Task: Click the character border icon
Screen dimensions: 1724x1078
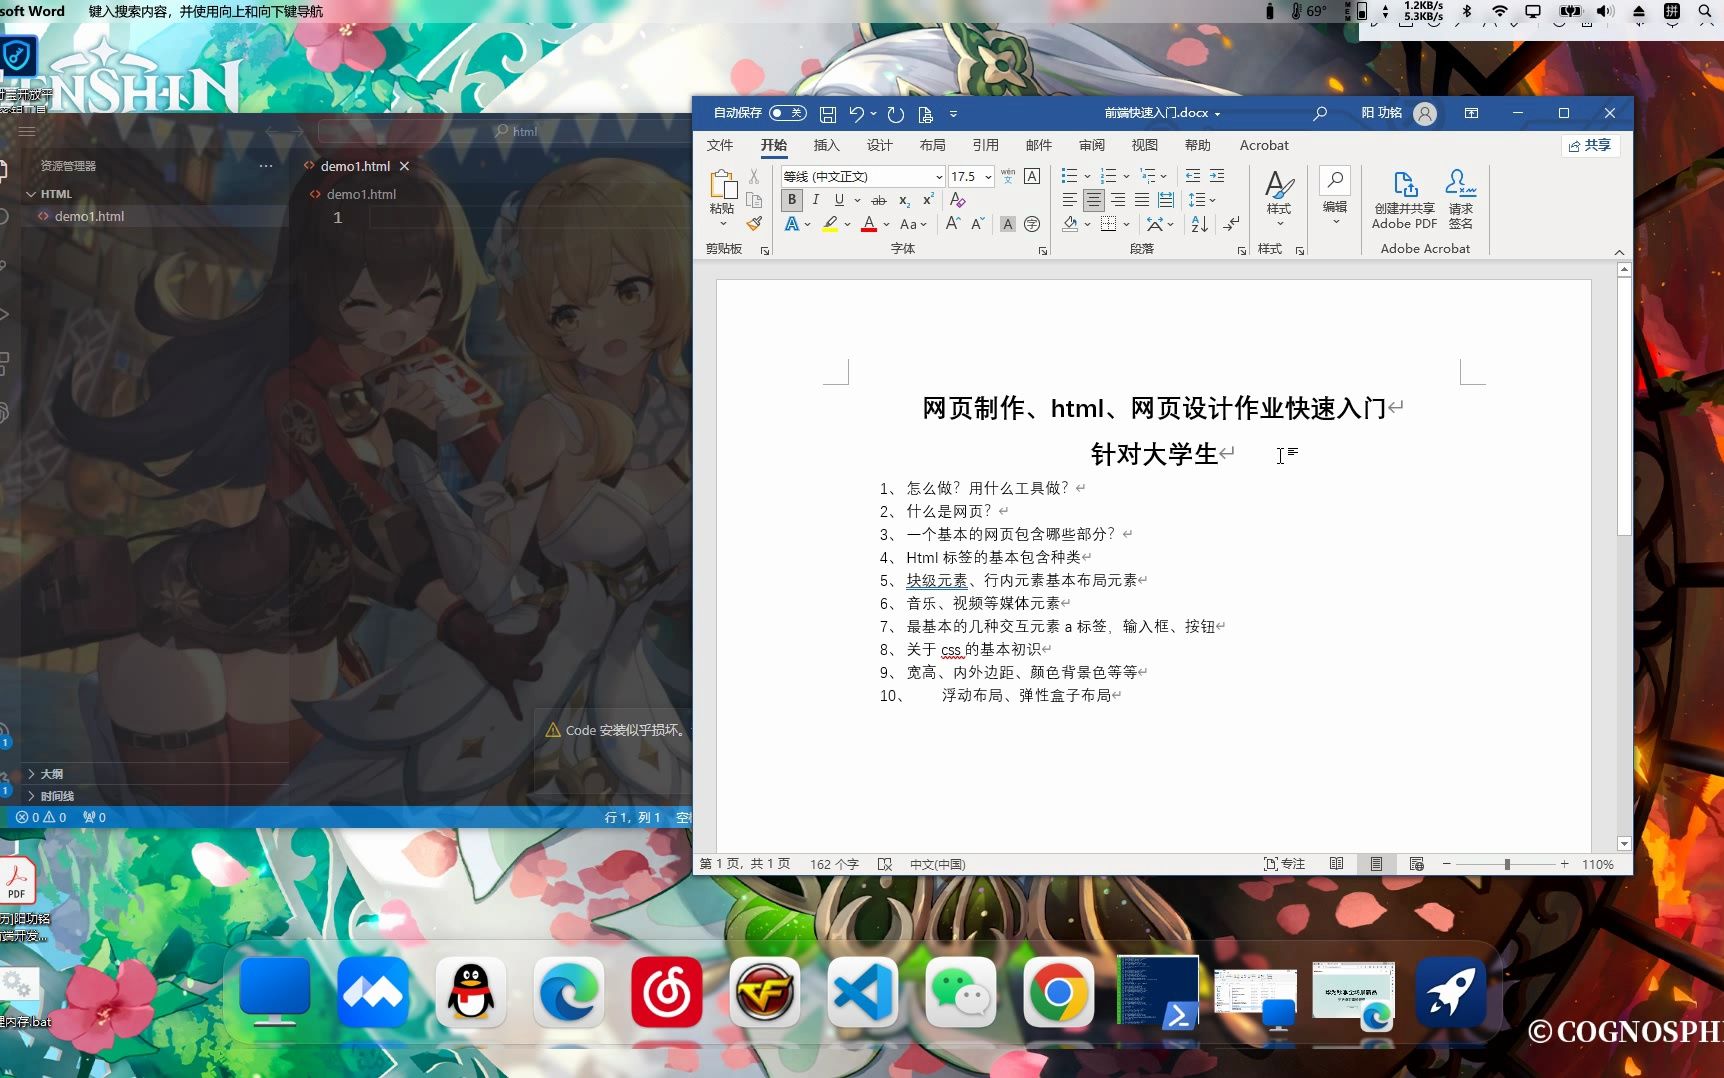Action: pos(1032,176)
